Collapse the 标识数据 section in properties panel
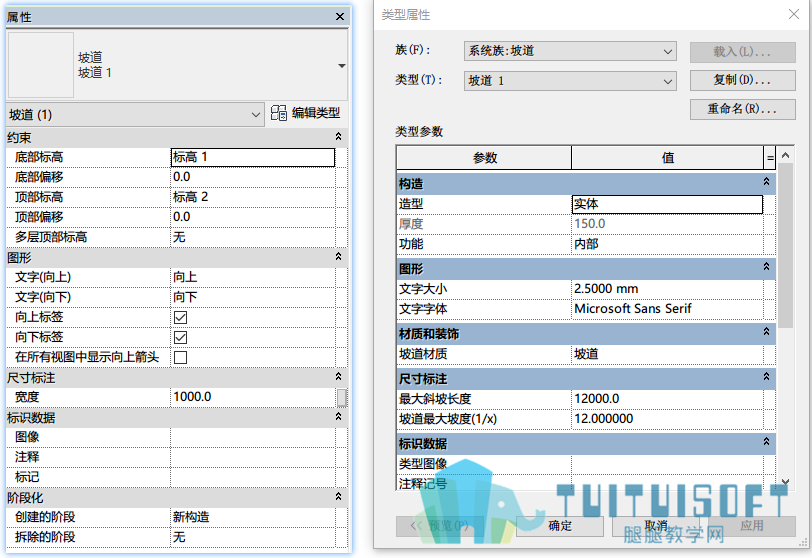 click(x=338, y=417)
